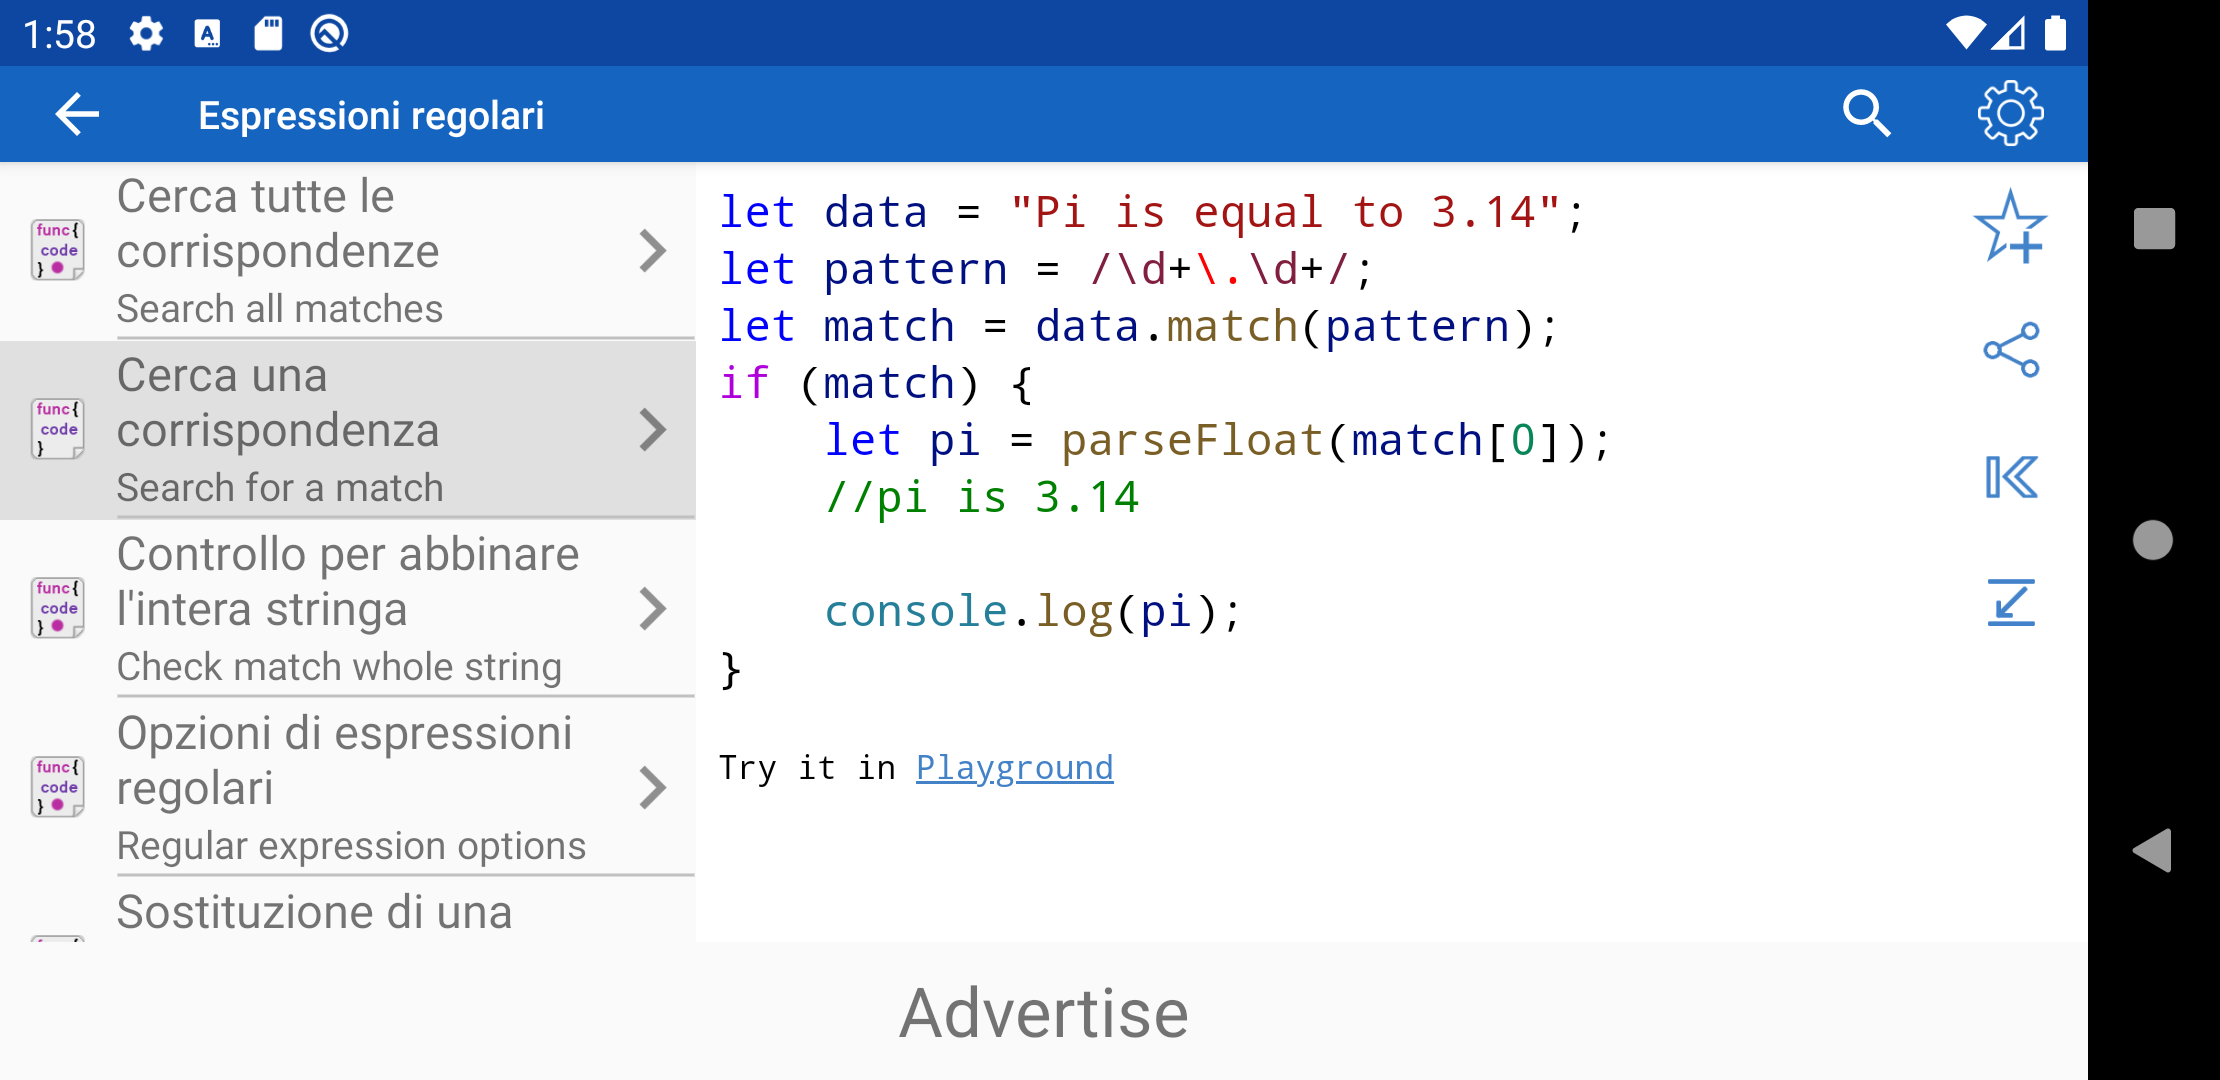
Task: Tap the Wi-Fi indicator in the status bar
Action: tap(1964, 33)
